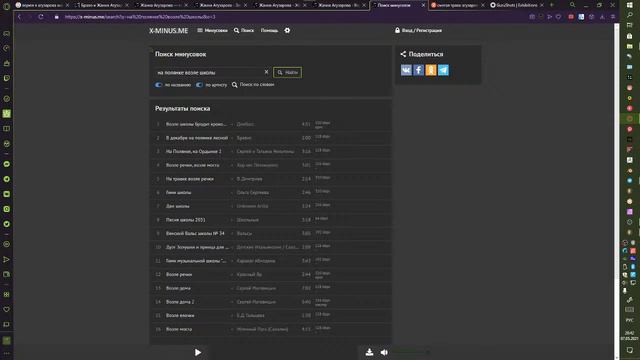Open the Windows notification center icon
Screen dimensions: 640x360
point(630,350)
